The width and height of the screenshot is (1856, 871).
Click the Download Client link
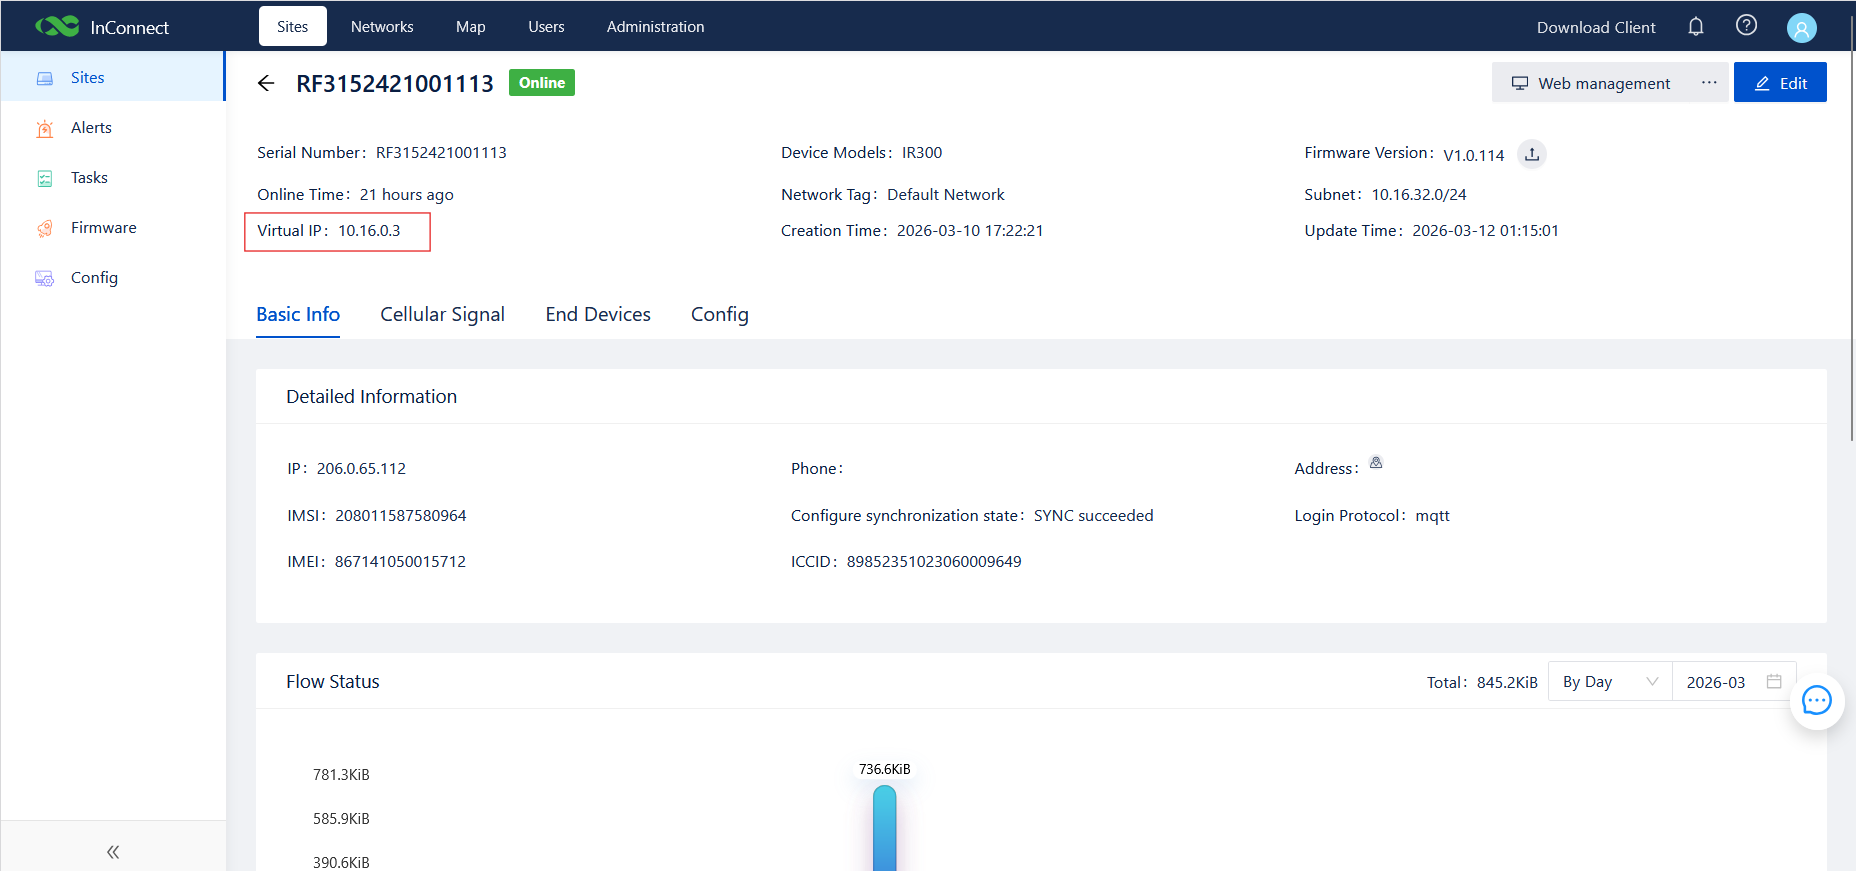point(1596,28)
